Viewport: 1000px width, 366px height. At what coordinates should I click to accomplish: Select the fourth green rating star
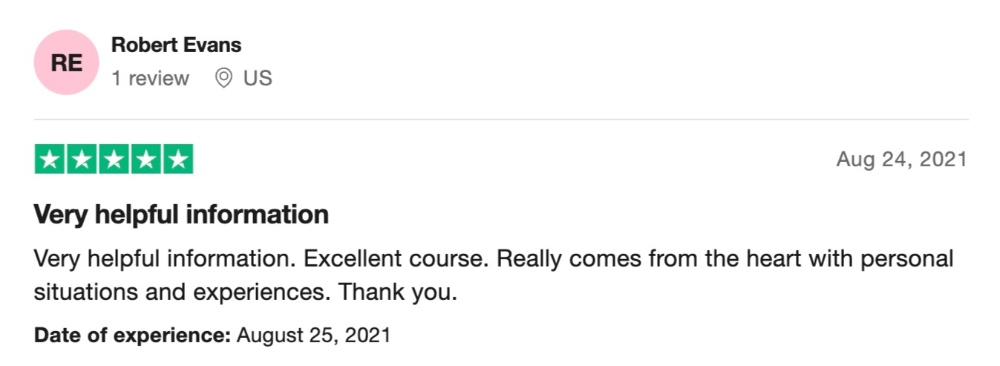click(x=145, y=159)
